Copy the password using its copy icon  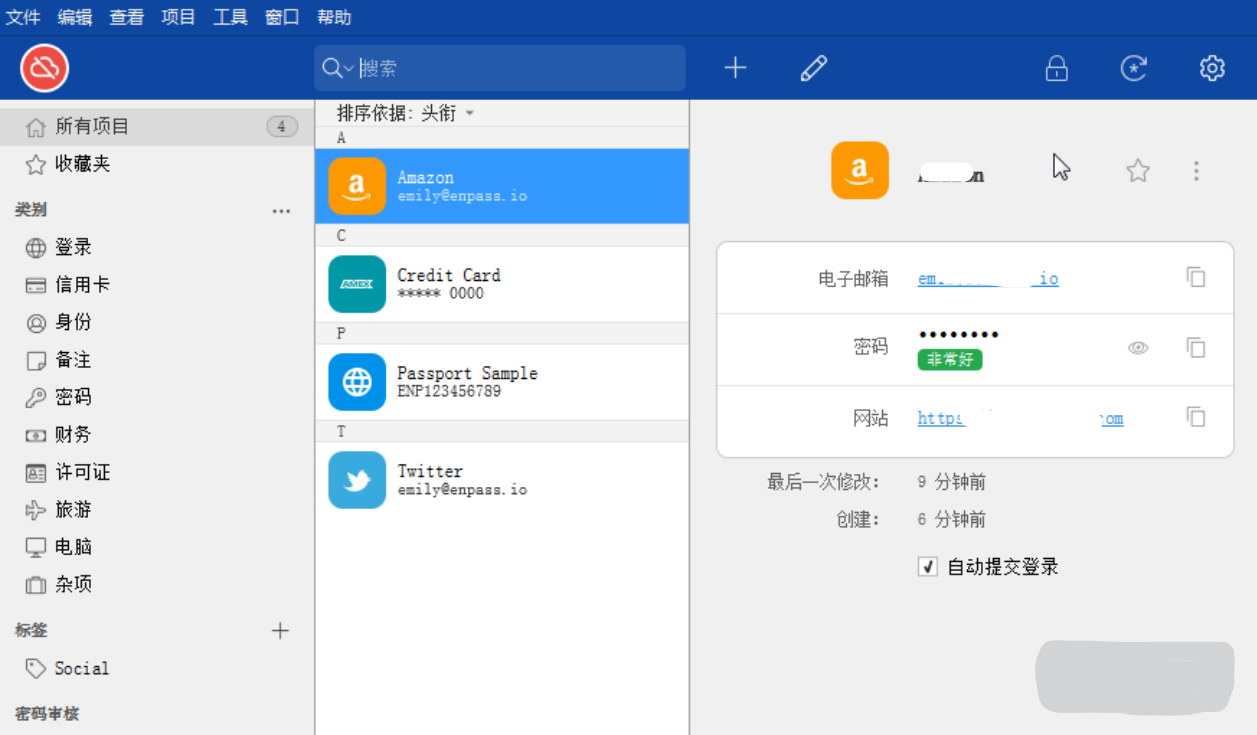pos(1196,347)
